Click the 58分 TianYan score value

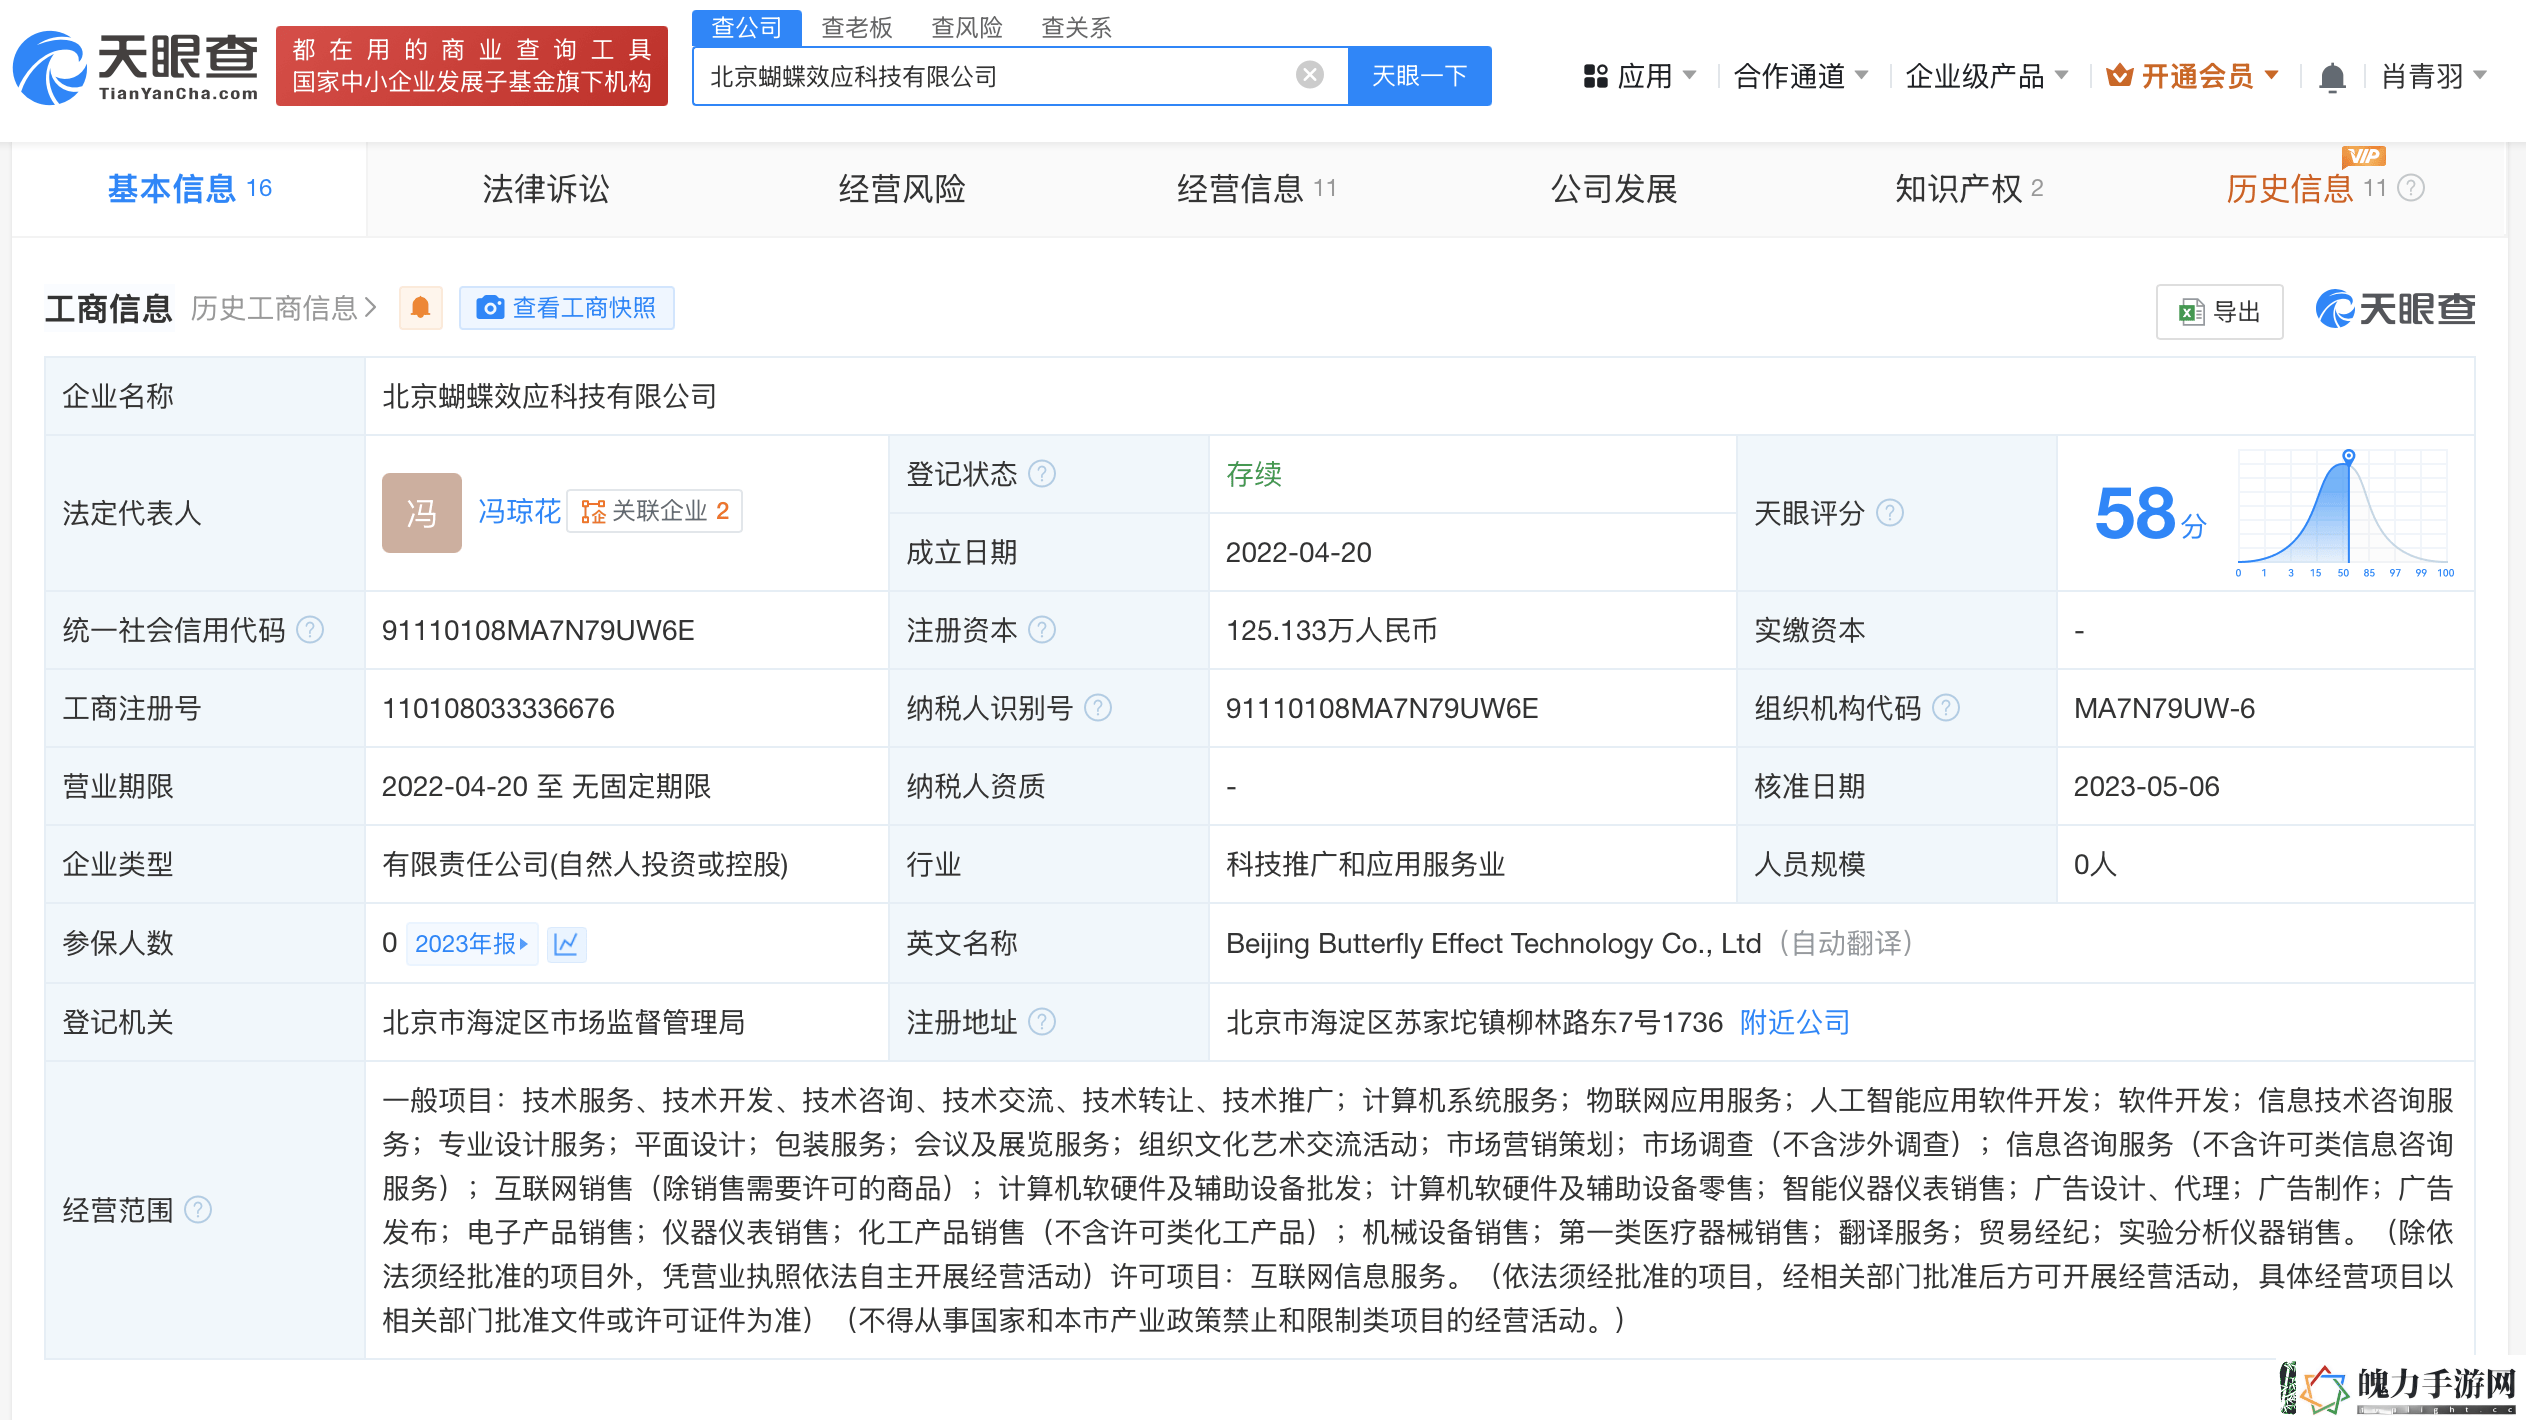[2150, 513]
